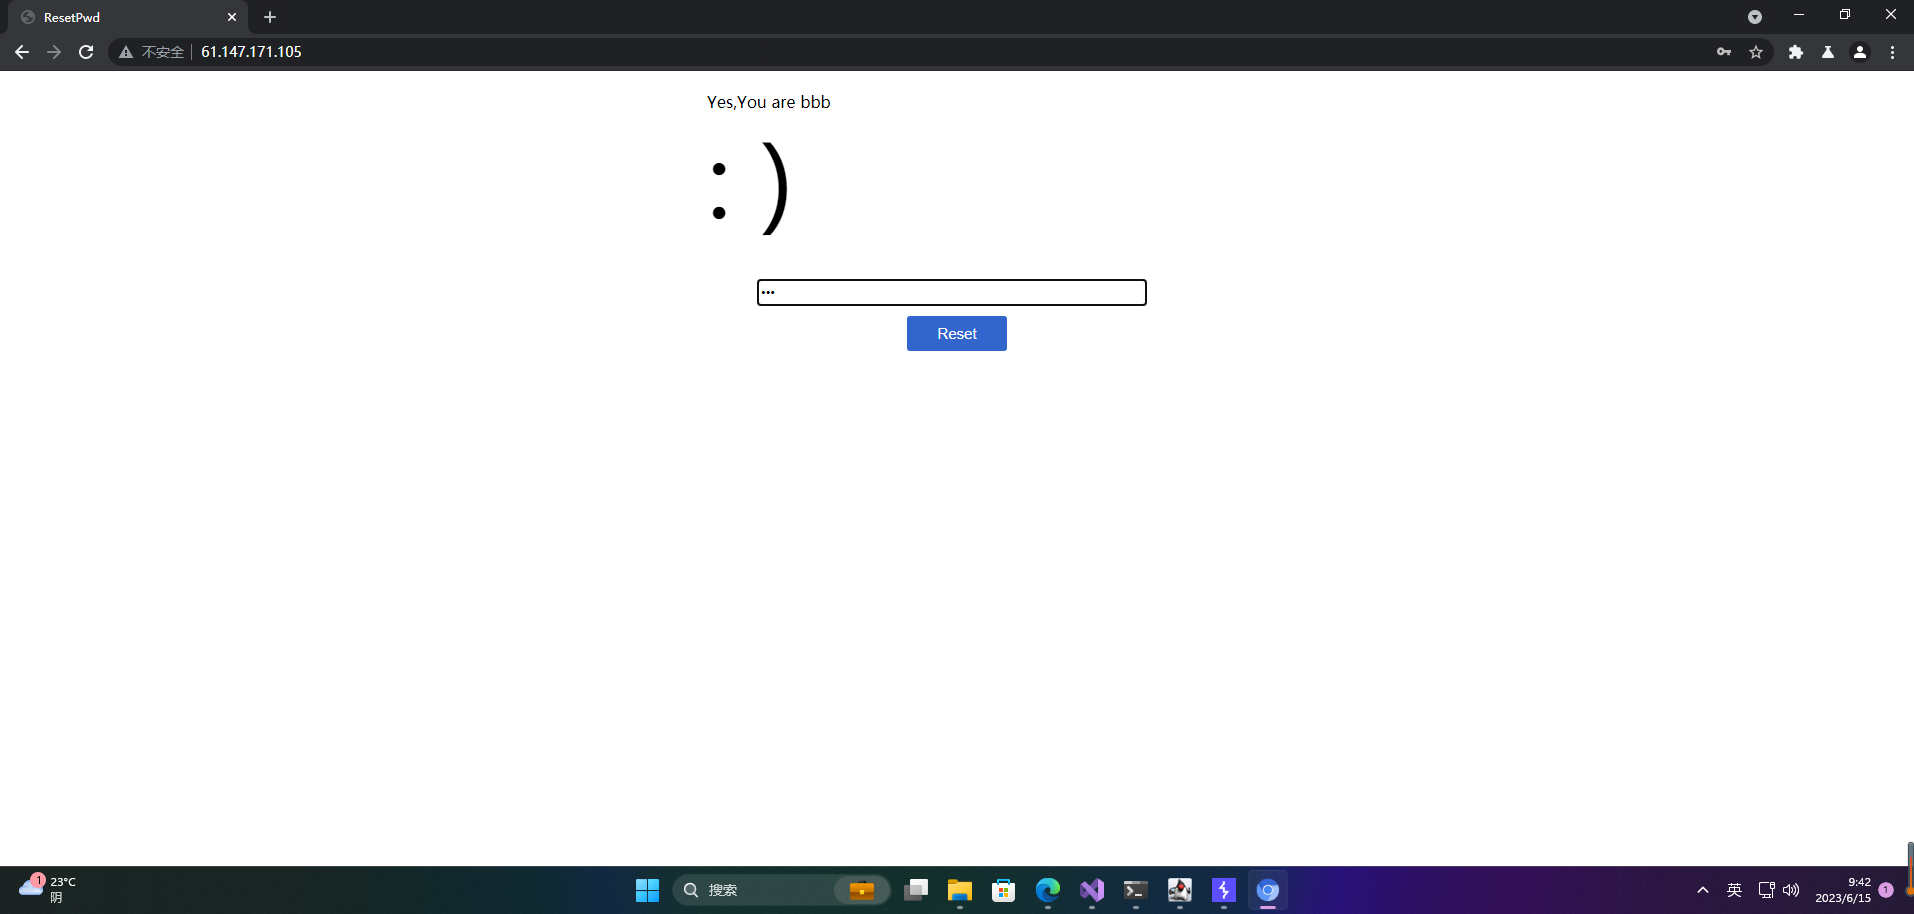Open the Windows Start menu
Image resolution: width=1914 pixels, height=914 pixels.
tap(647, 890)
